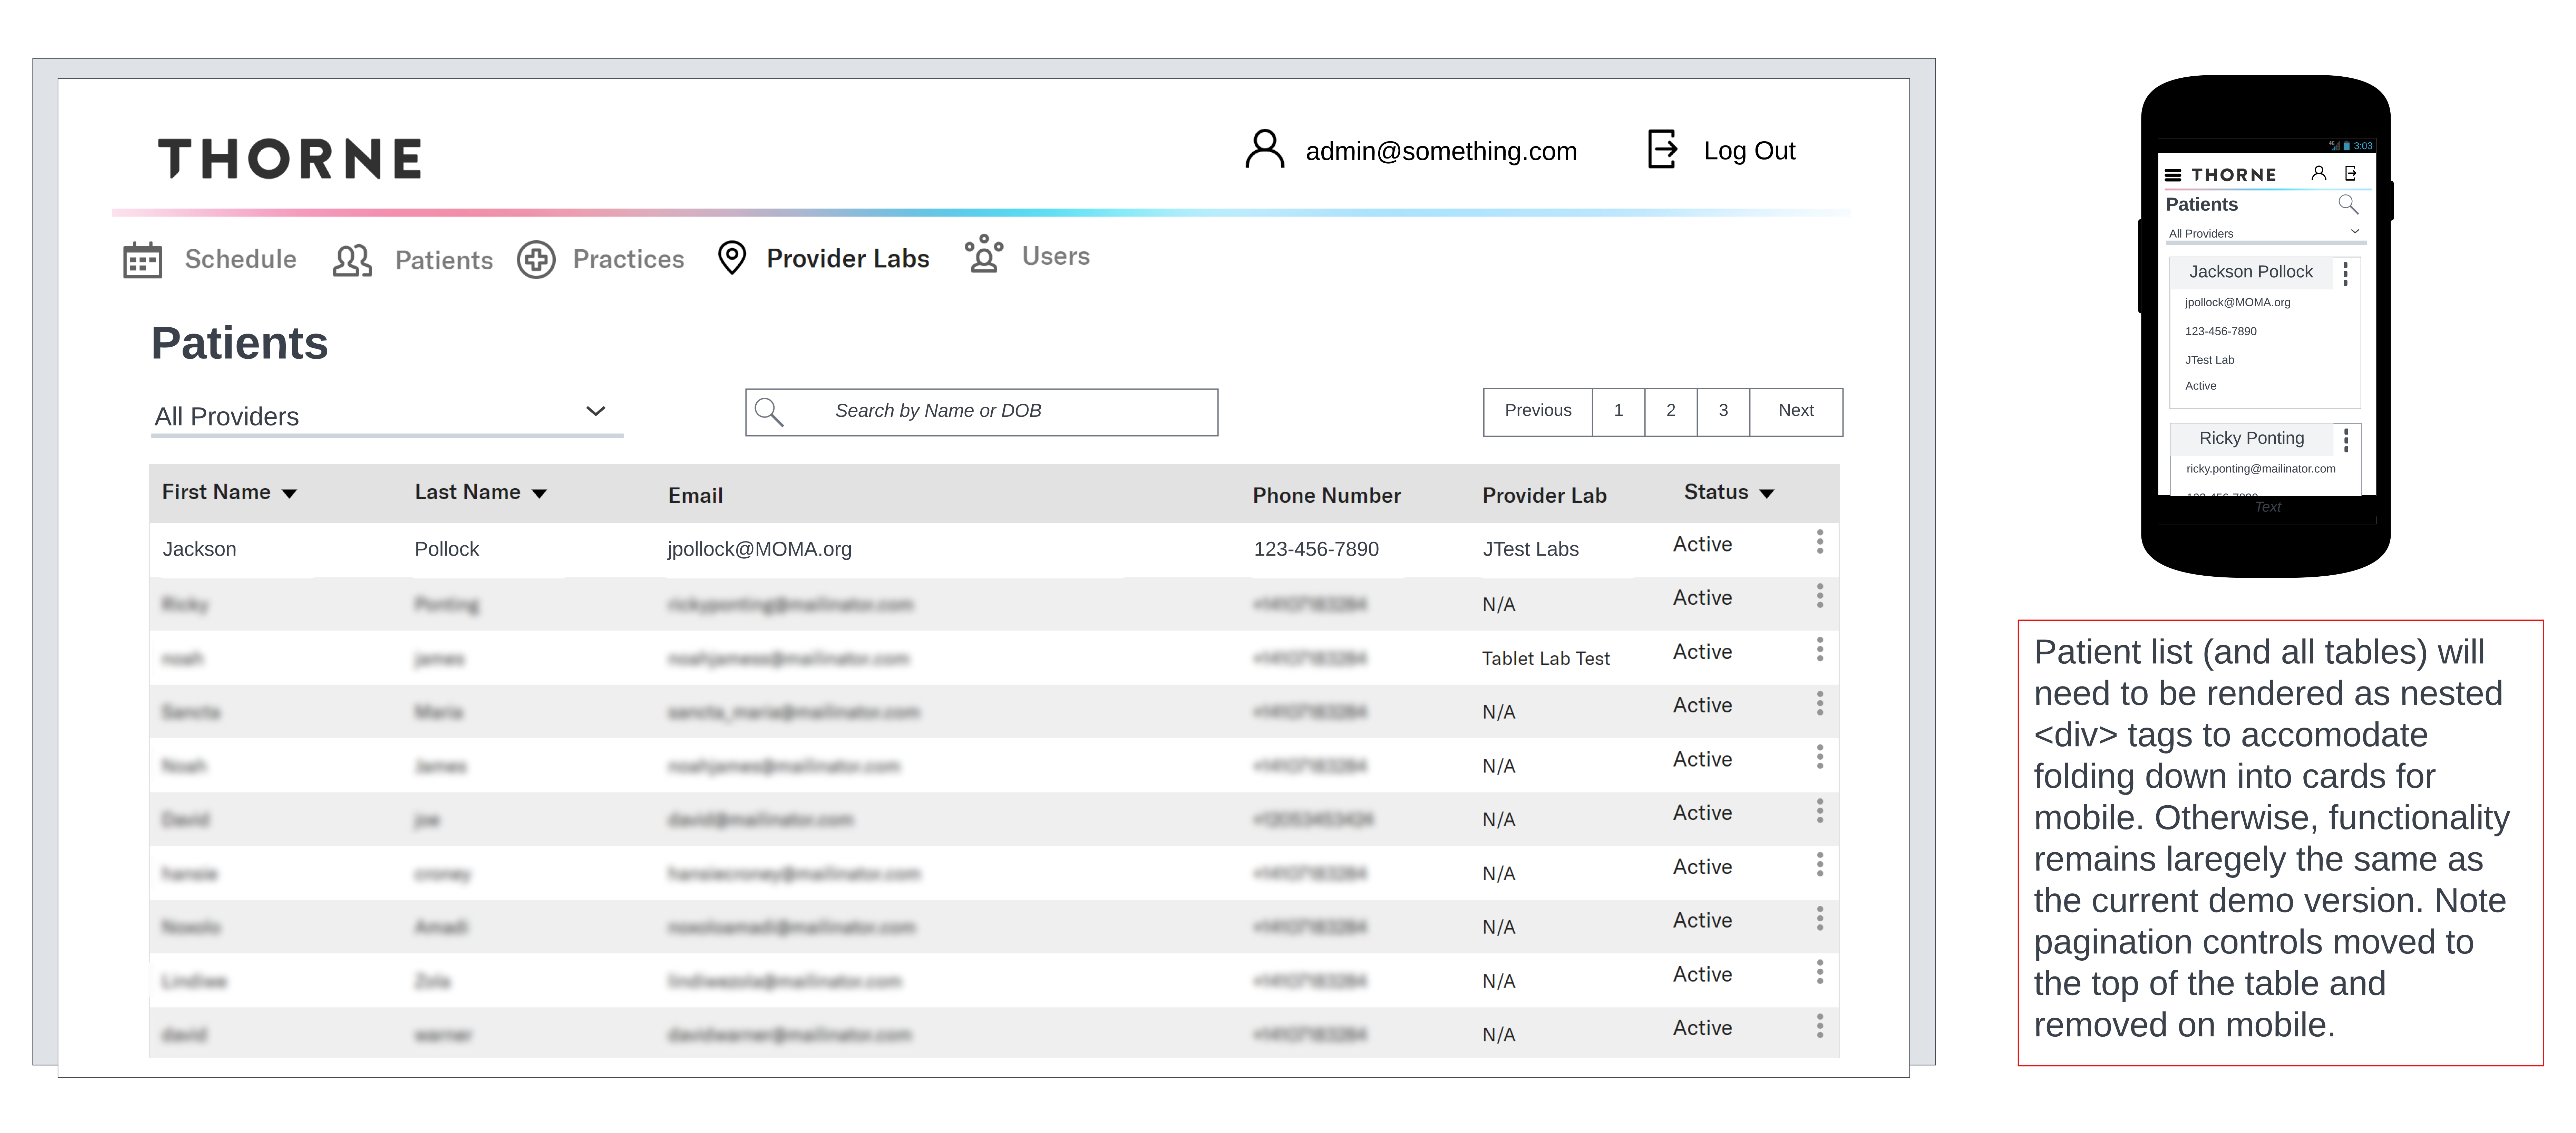This screenshot has height=1133, width=2576.
Task: Click the Email column header
Action: point(695,496)
